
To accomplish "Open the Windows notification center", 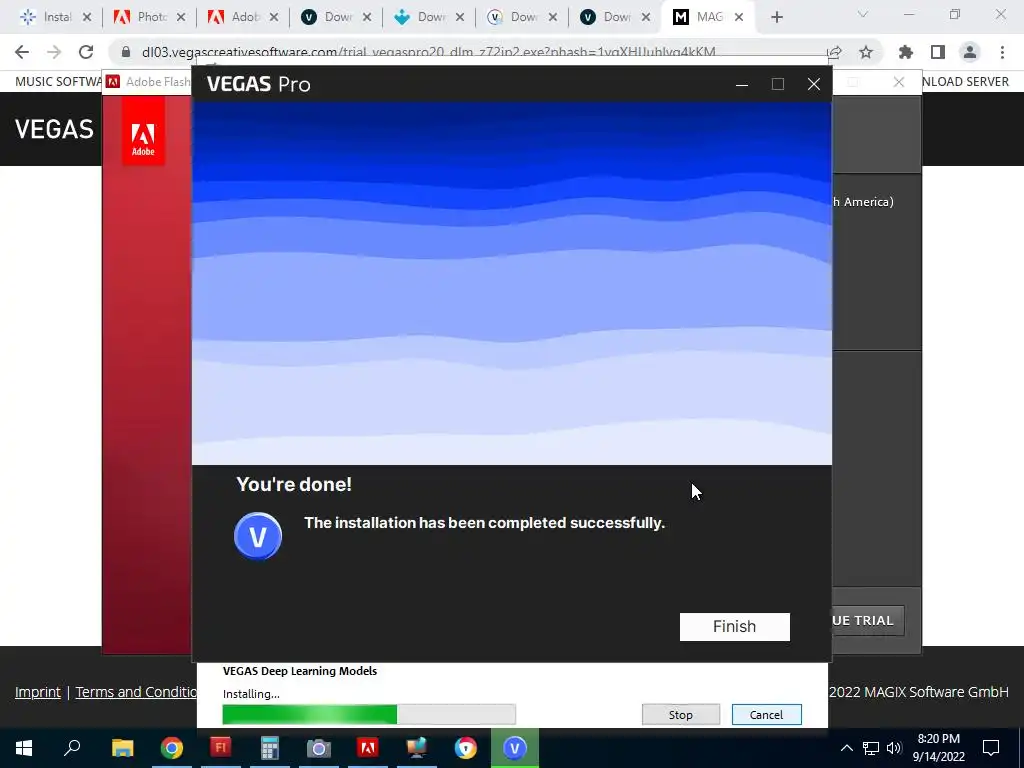I will point(991,748).
